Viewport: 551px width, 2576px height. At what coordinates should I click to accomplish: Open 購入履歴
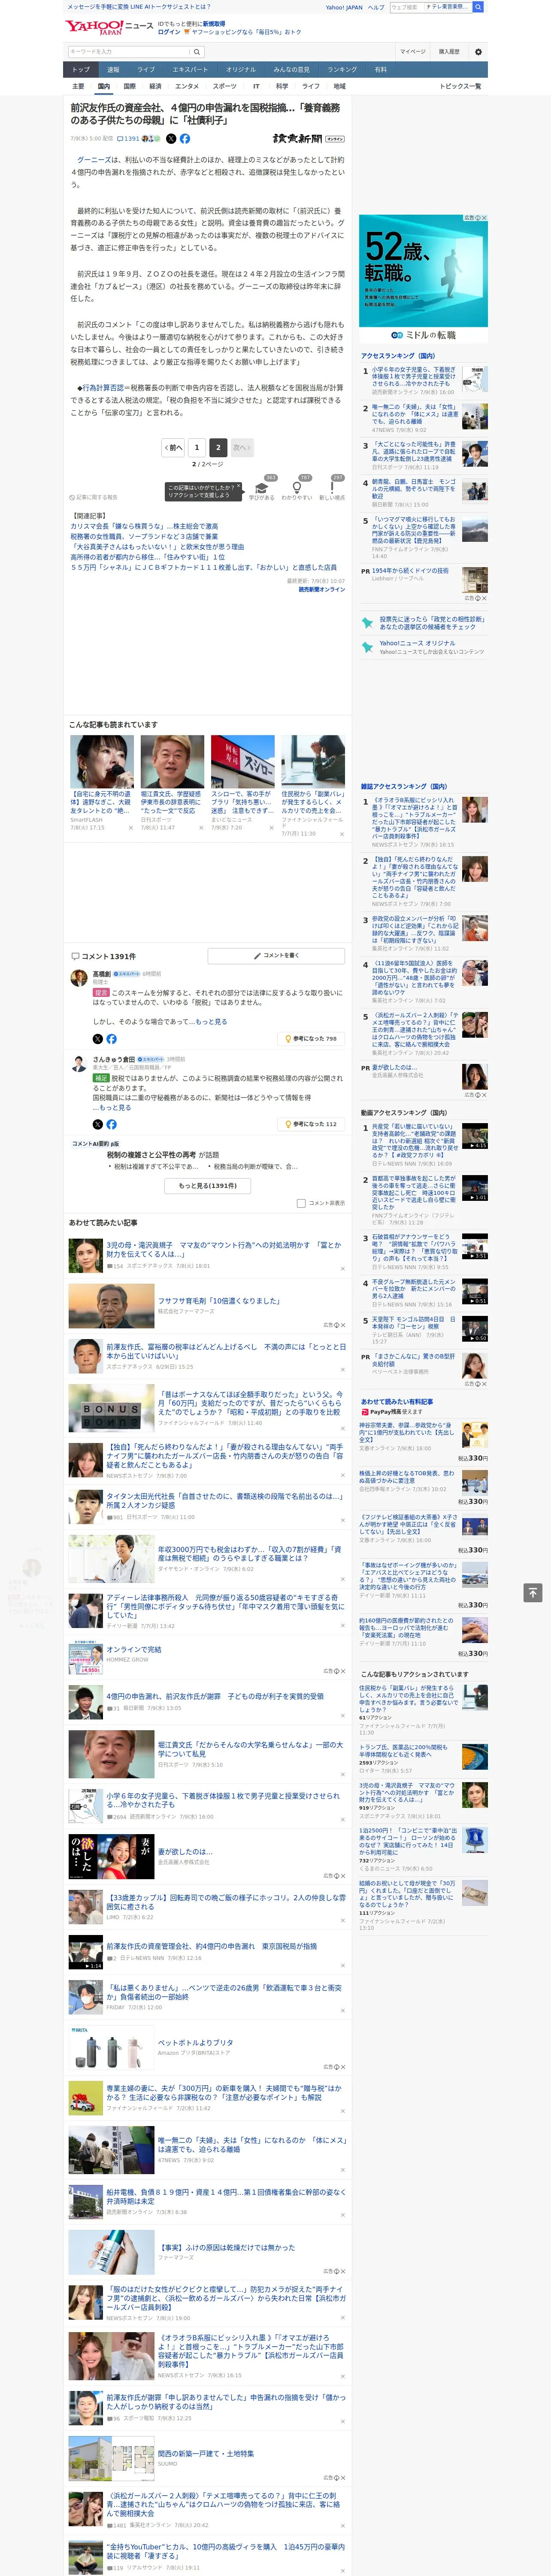(x=449, y=52)
